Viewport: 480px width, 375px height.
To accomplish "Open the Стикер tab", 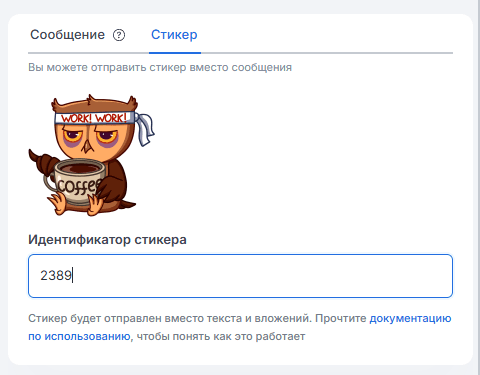I will click(174, 35).
